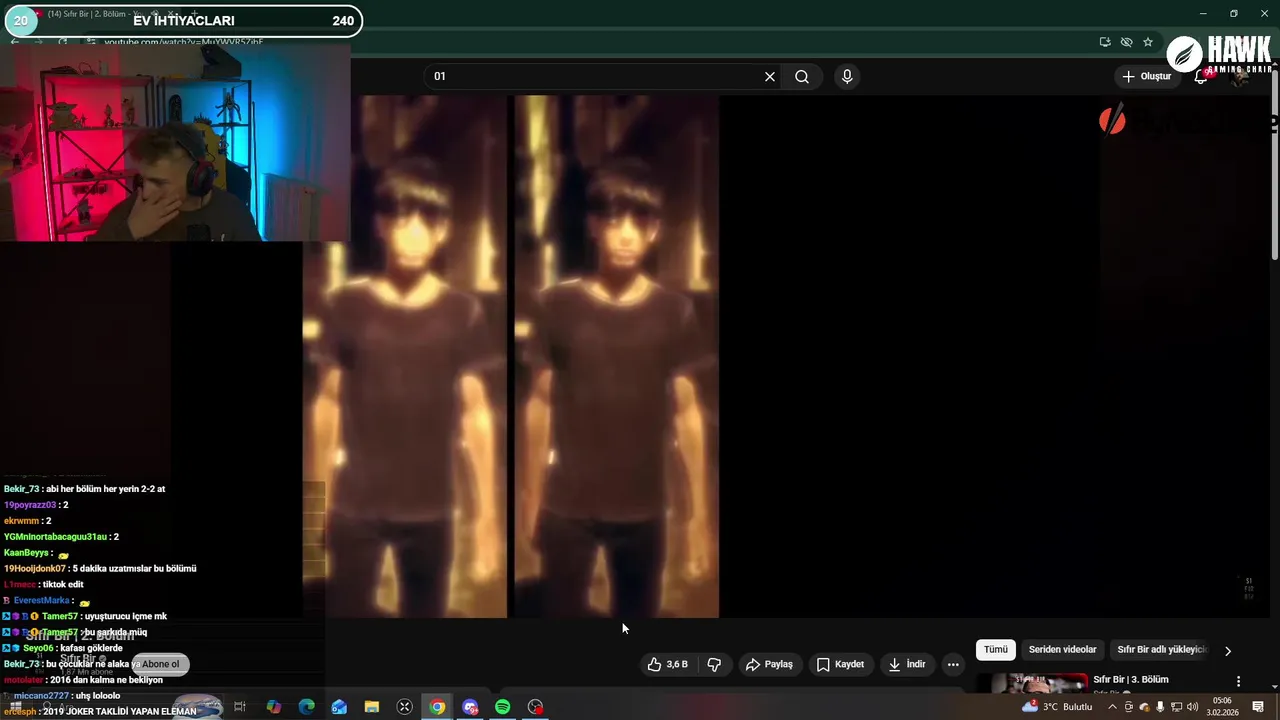Click the YouTube search magnifier button
Viewport: 1280px width, 720px height.
click(802, 76)
